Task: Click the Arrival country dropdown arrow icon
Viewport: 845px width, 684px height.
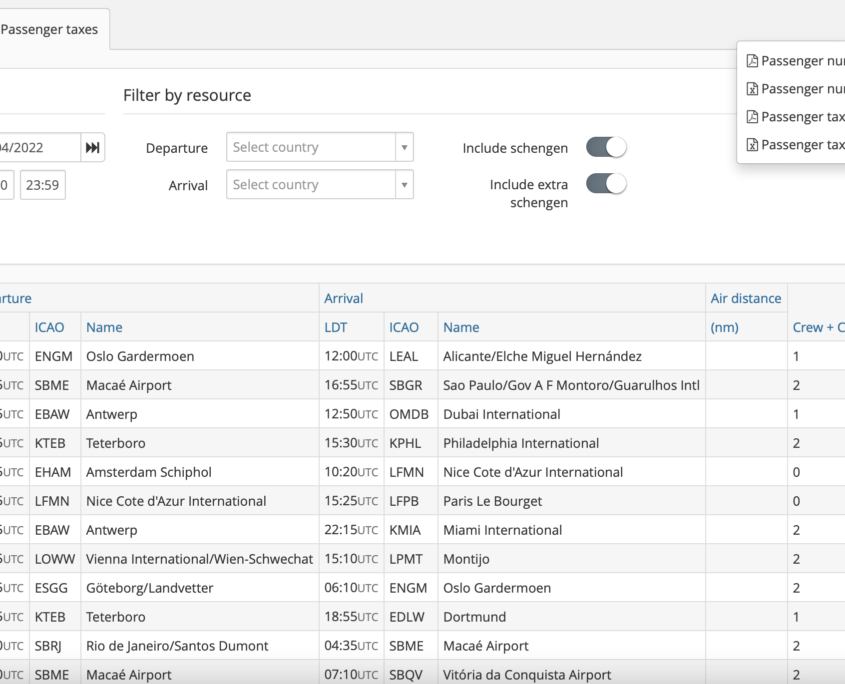Action: click(x=404, y=184)
